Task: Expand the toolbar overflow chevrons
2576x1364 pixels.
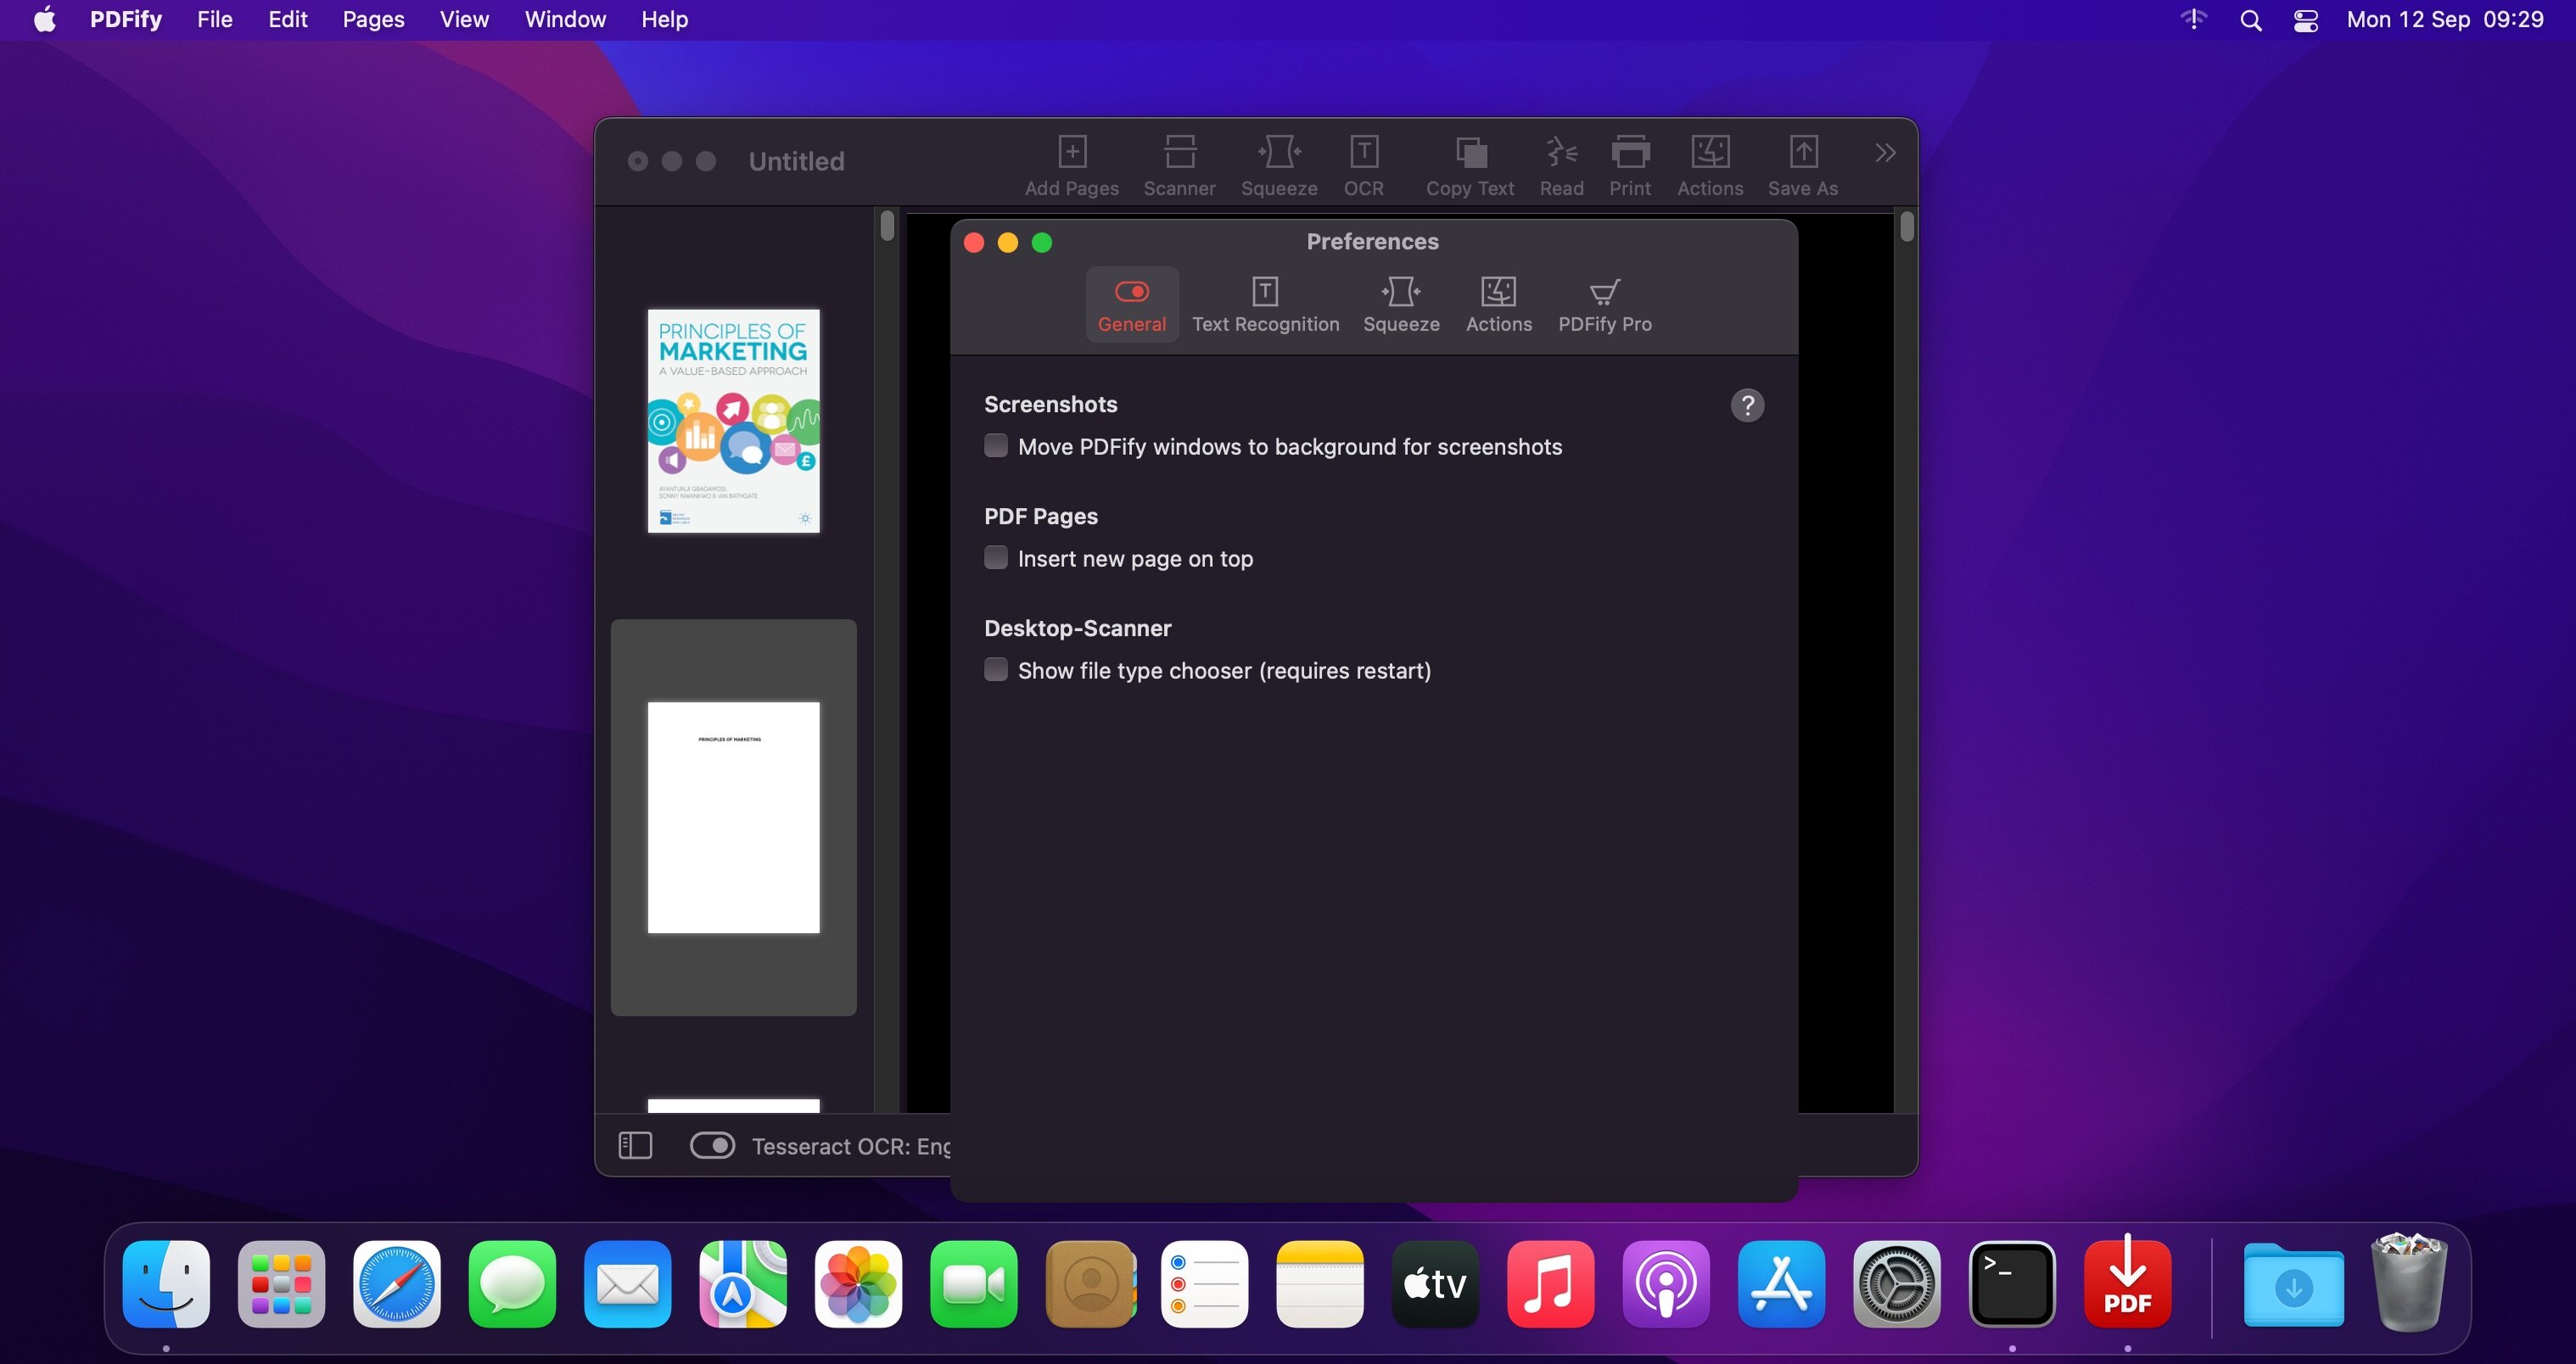Action: [1885, 153]
